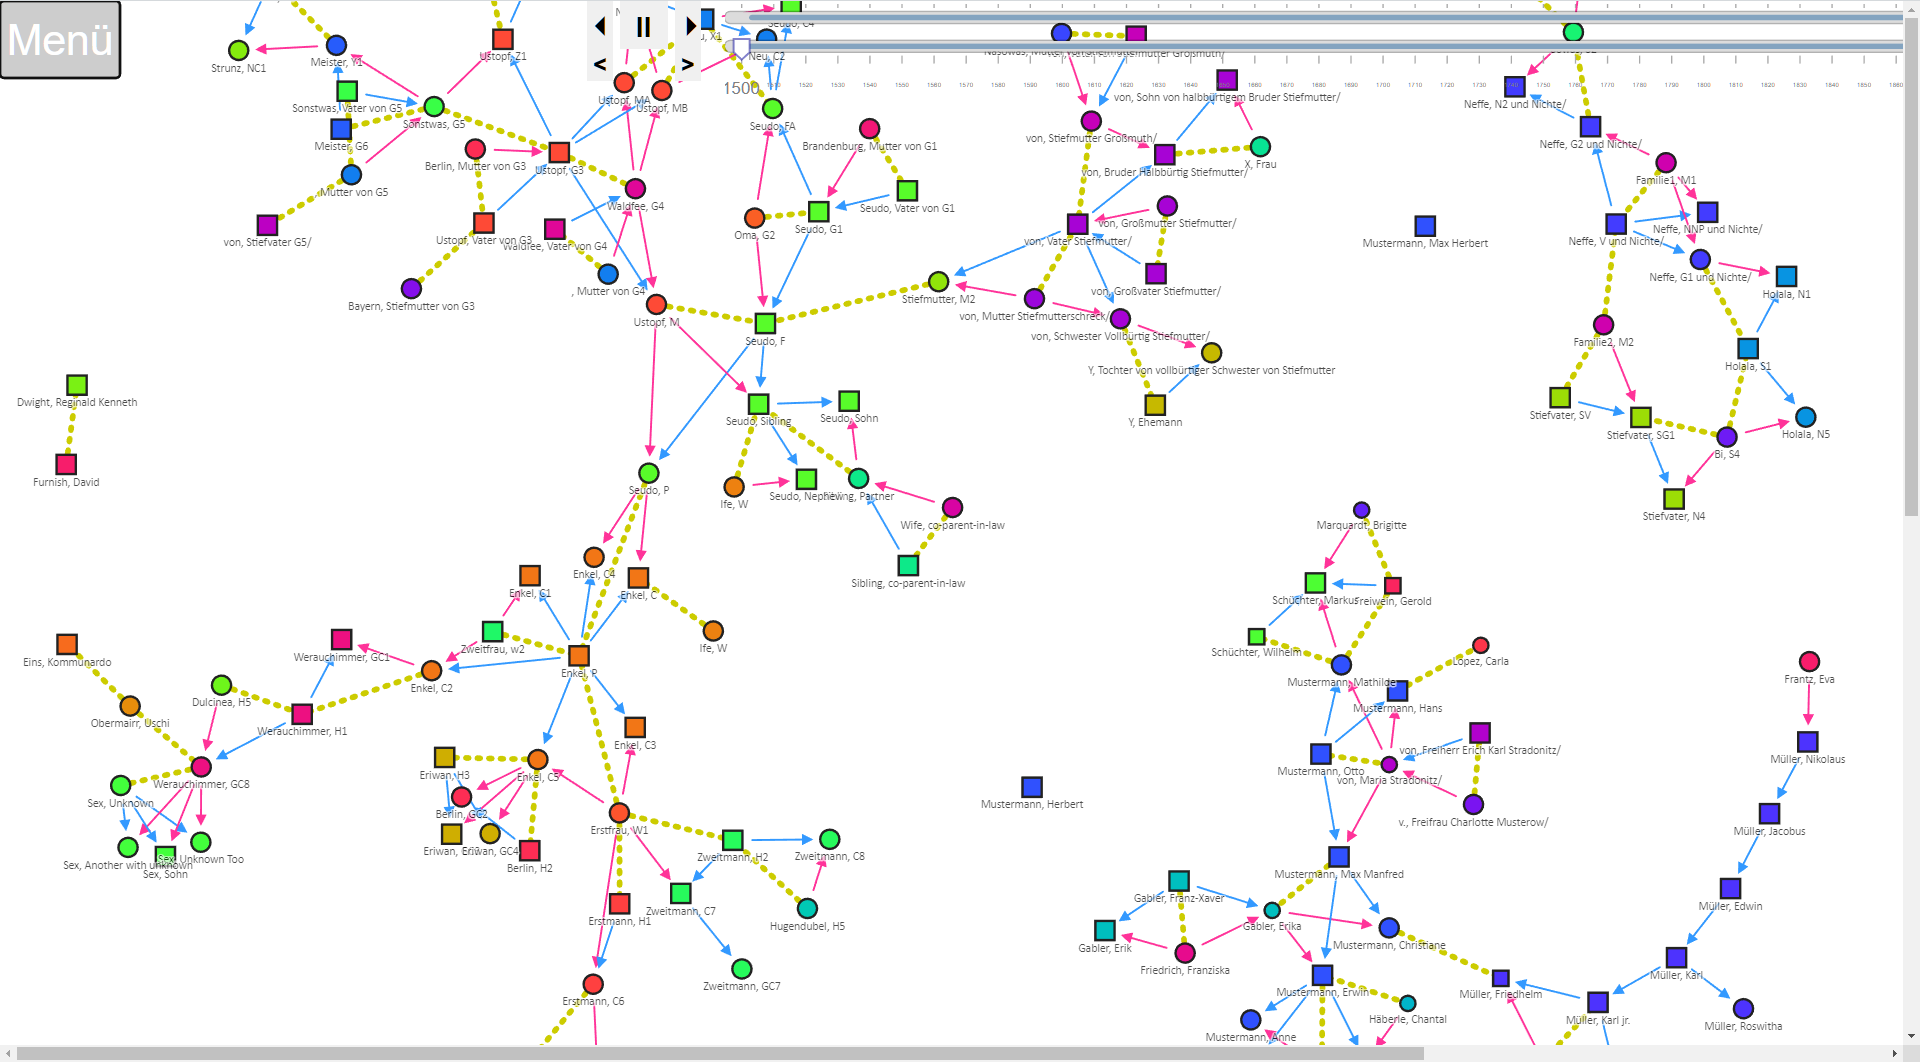The image size is (1920, 1062).
Task: Step back one year with < button
Action: pyautogui.click(x=600, y=65)
